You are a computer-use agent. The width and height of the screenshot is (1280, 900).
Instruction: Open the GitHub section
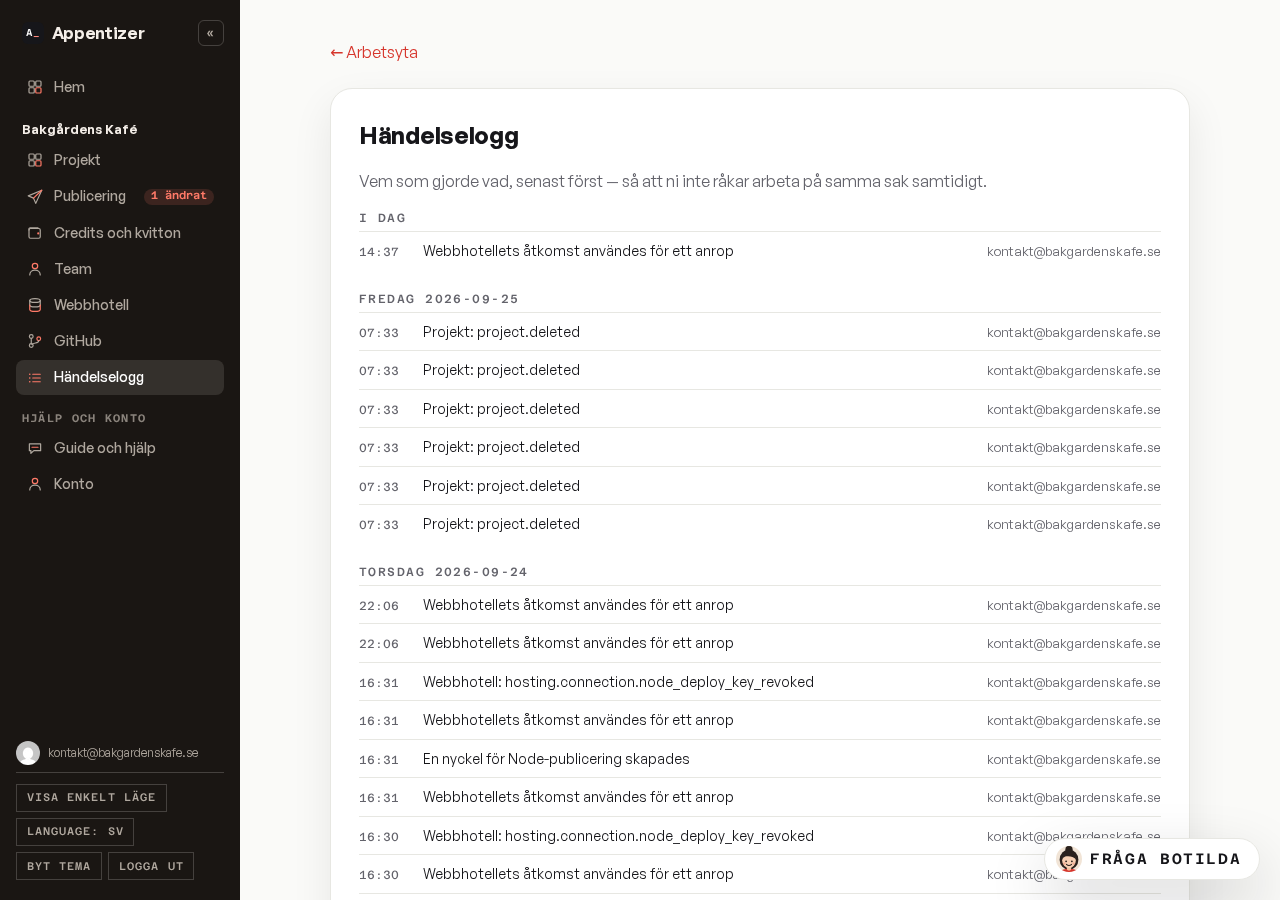[120, 341]
